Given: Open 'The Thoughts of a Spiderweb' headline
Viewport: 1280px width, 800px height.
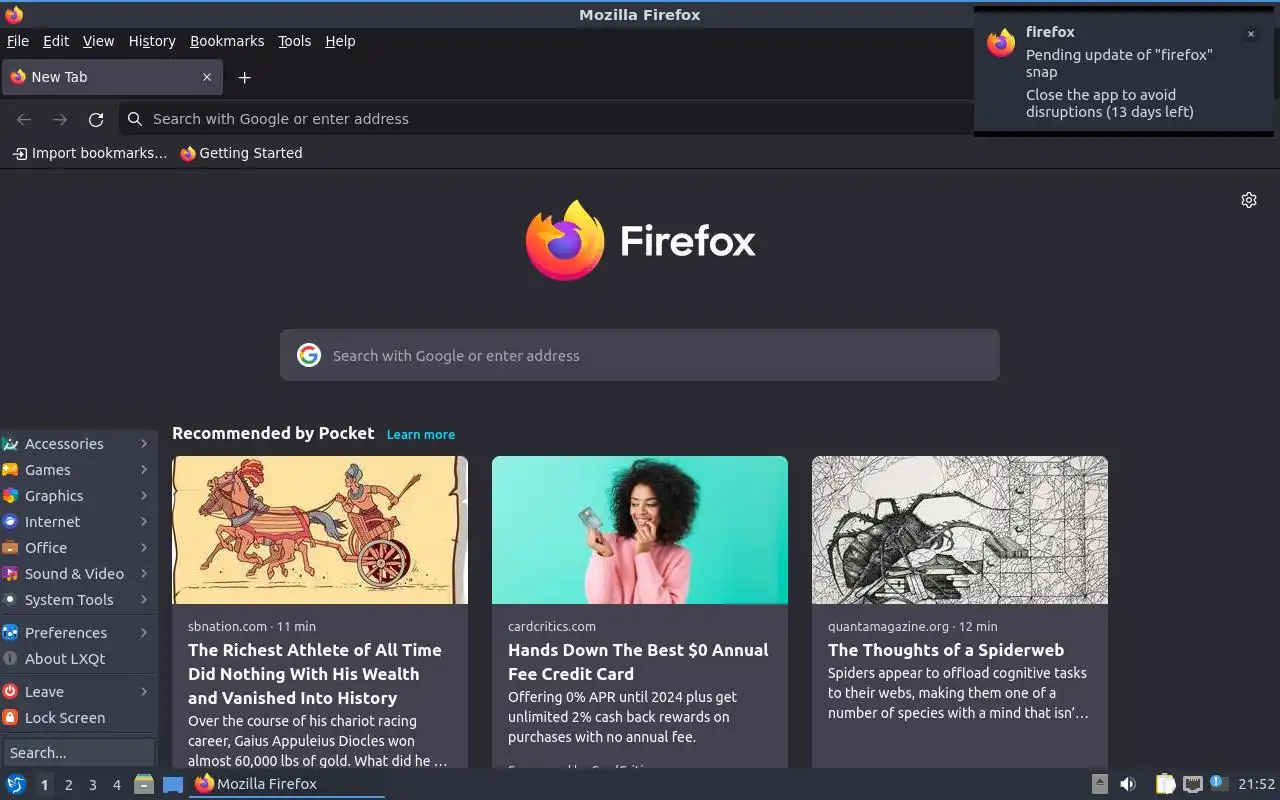Looking at the screenshot, I should (x=946, y=650).
